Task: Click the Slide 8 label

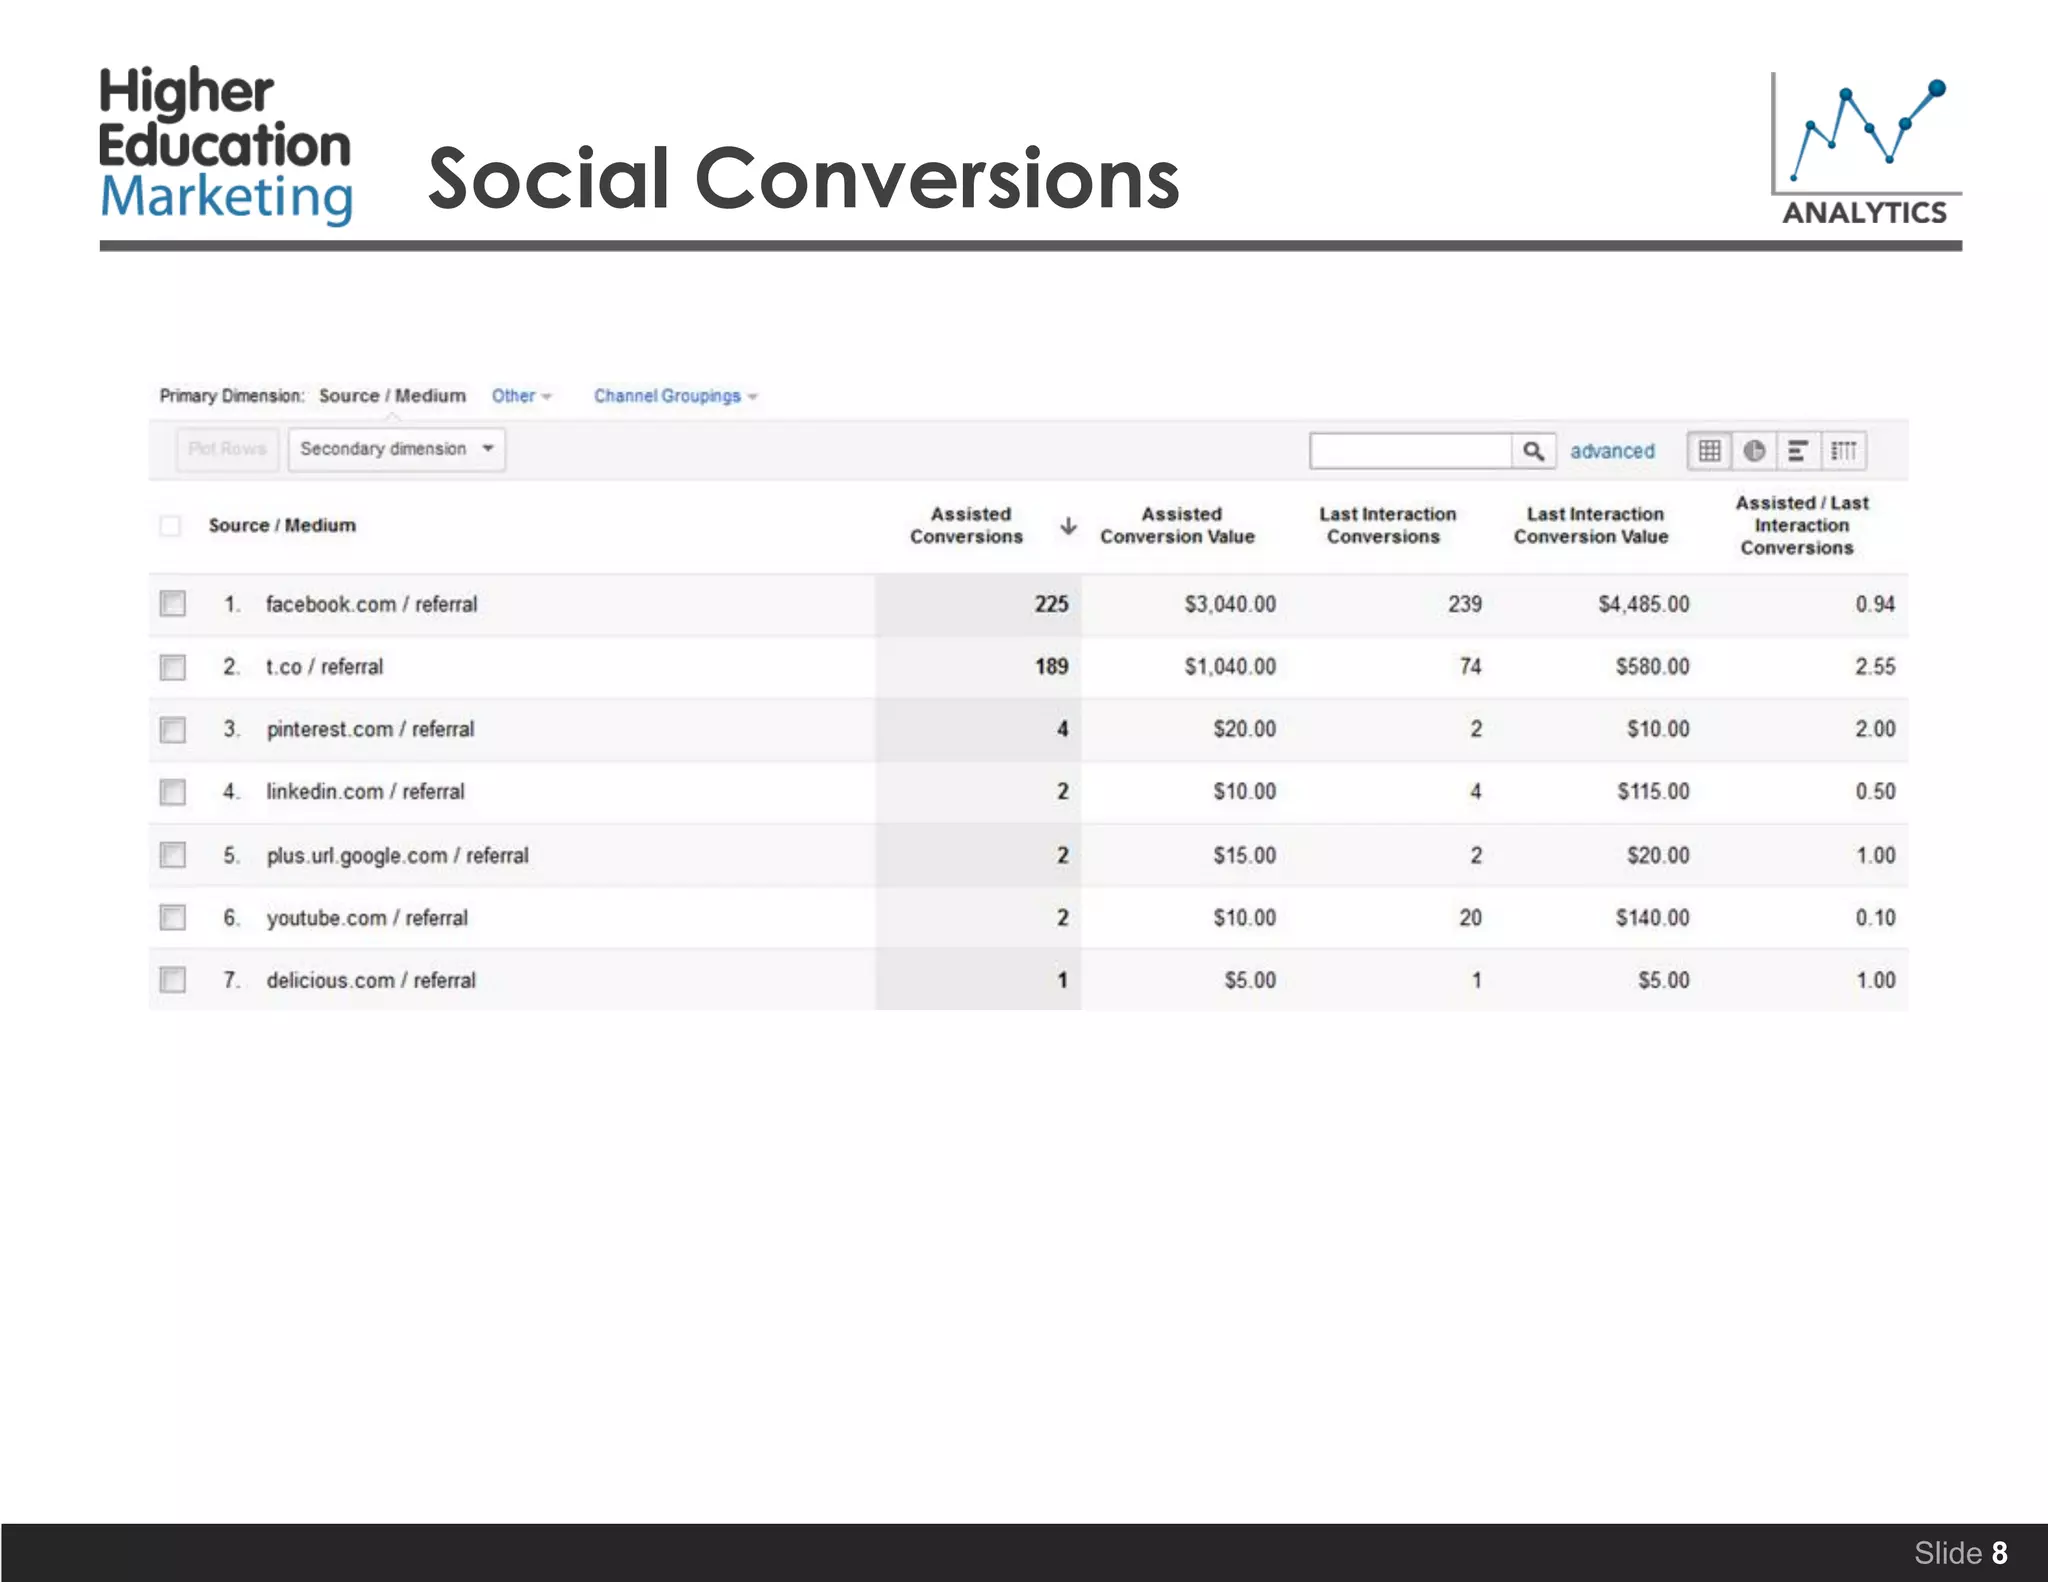Action: [x=1960, y=1553]
